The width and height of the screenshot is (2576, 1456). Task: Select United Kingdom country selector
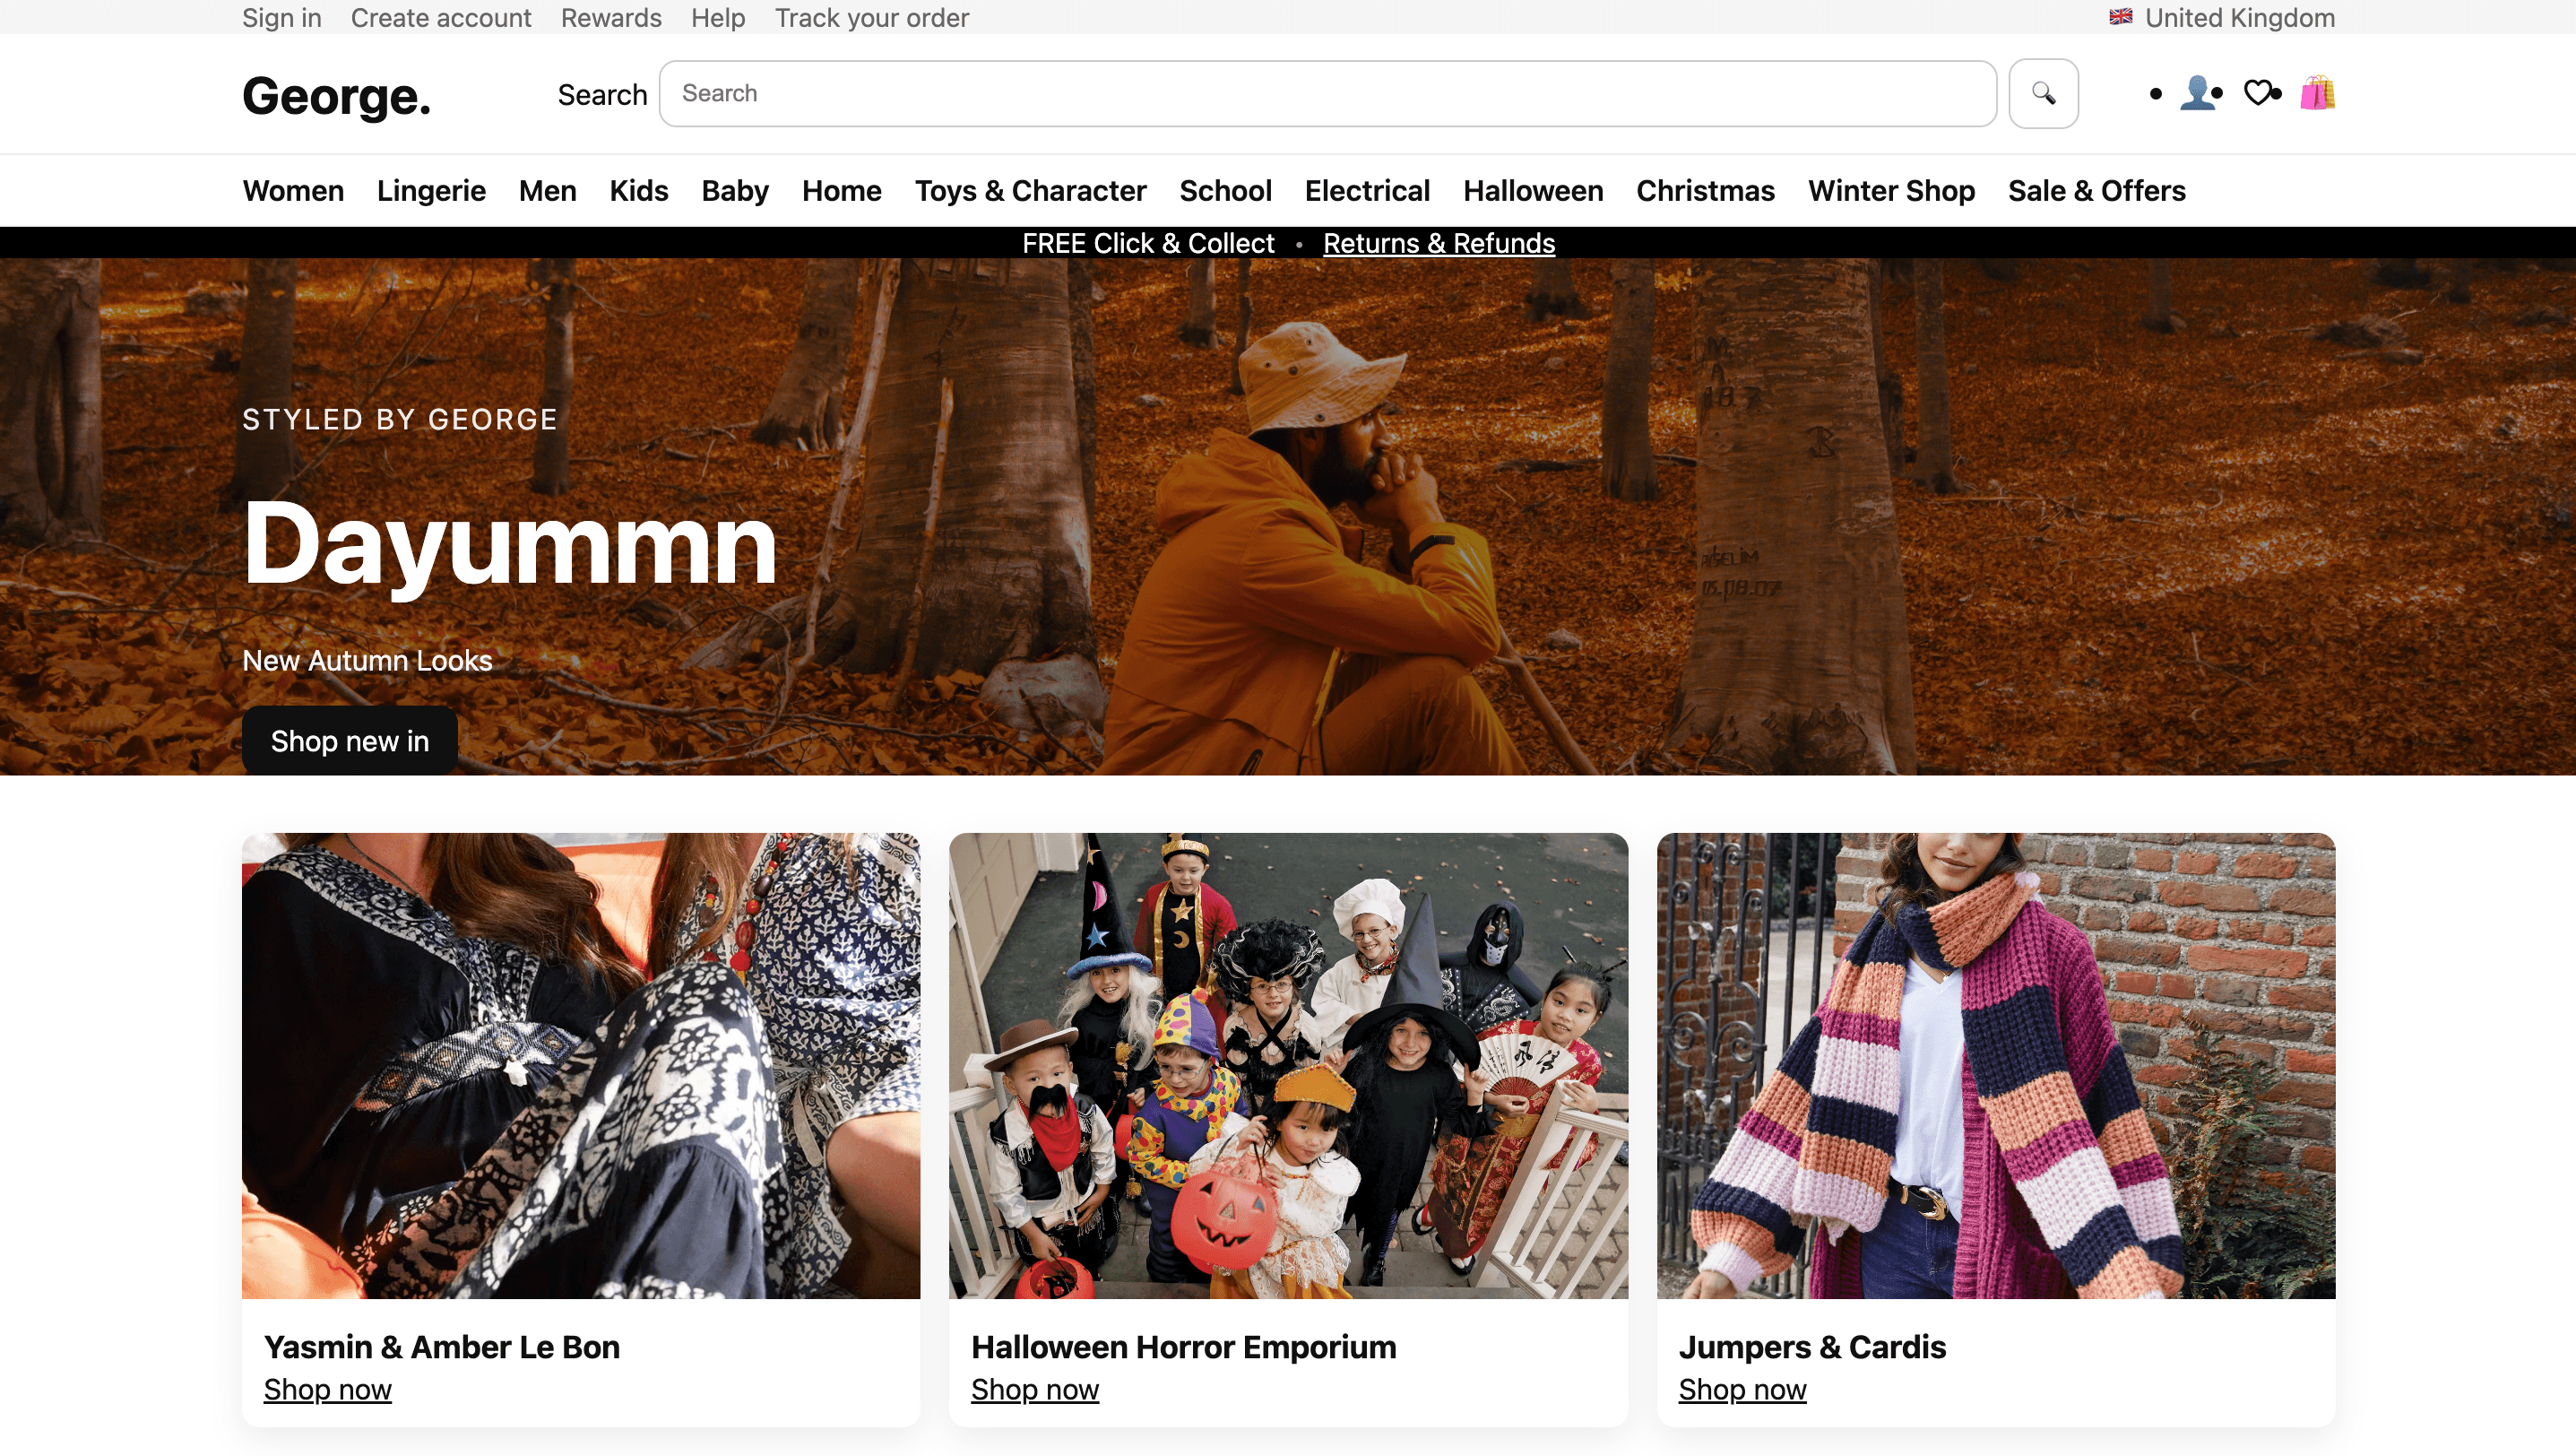[x=2239, y=18]
